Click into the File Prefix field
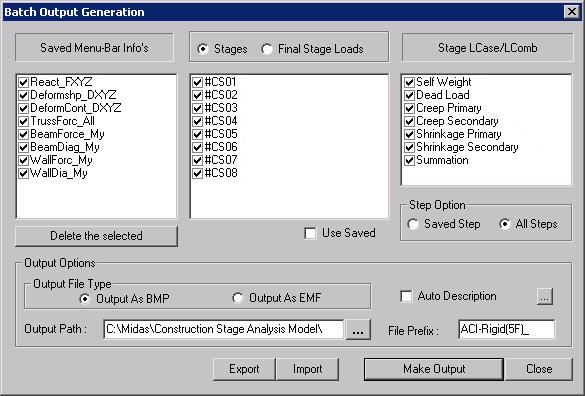 tap(507, 329)
